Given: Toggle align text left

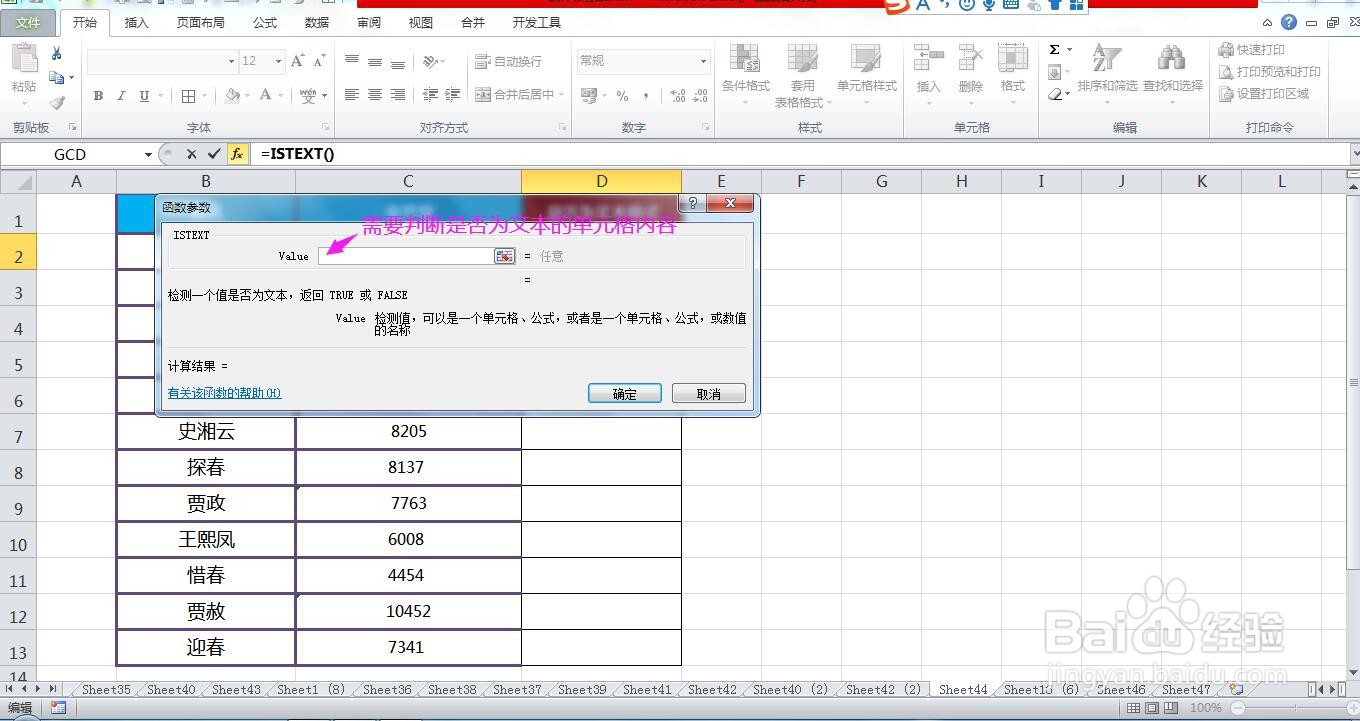Looking at the screenshot, I should coord(352,95).
